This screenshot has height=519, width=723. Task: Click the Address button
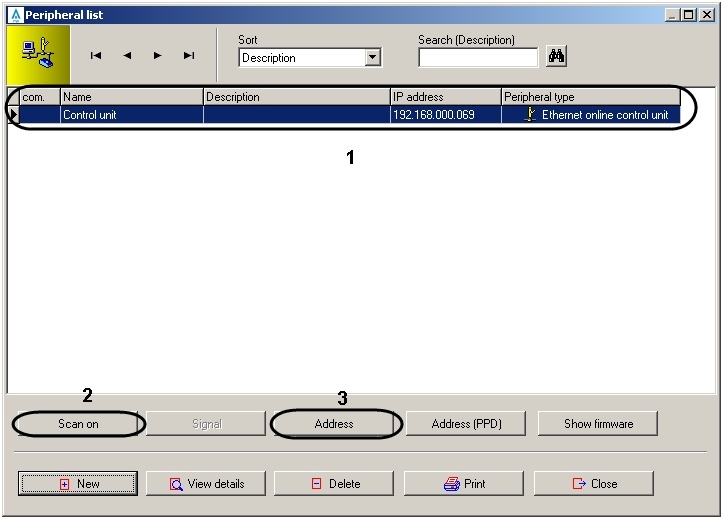[x=334, y=424]
